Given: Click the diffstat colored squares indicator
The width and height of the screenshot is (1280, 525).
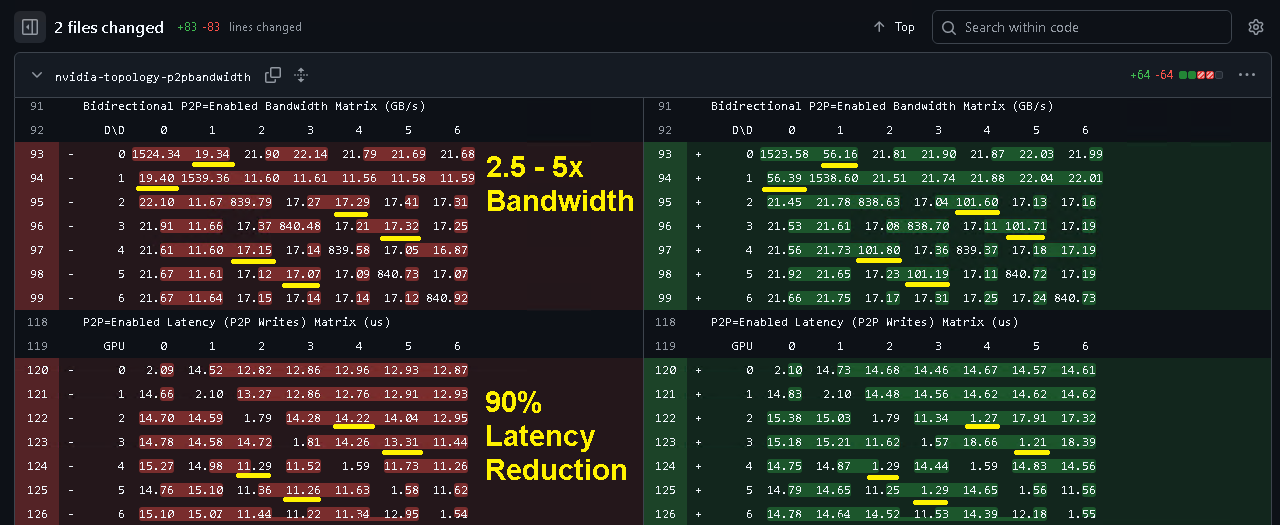Looking at the screenshot, I should coord(1201,75).
